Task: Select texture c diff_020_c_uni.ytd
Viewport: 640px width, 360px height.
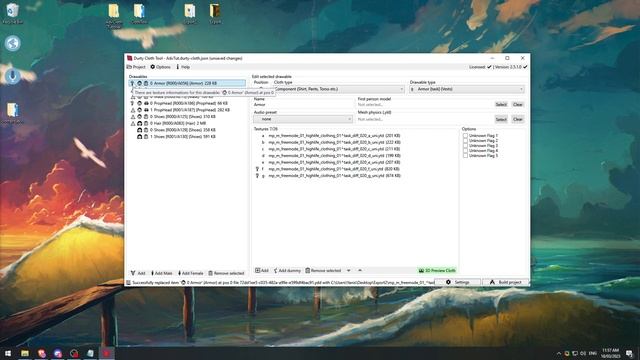Action: coord(334,149)
